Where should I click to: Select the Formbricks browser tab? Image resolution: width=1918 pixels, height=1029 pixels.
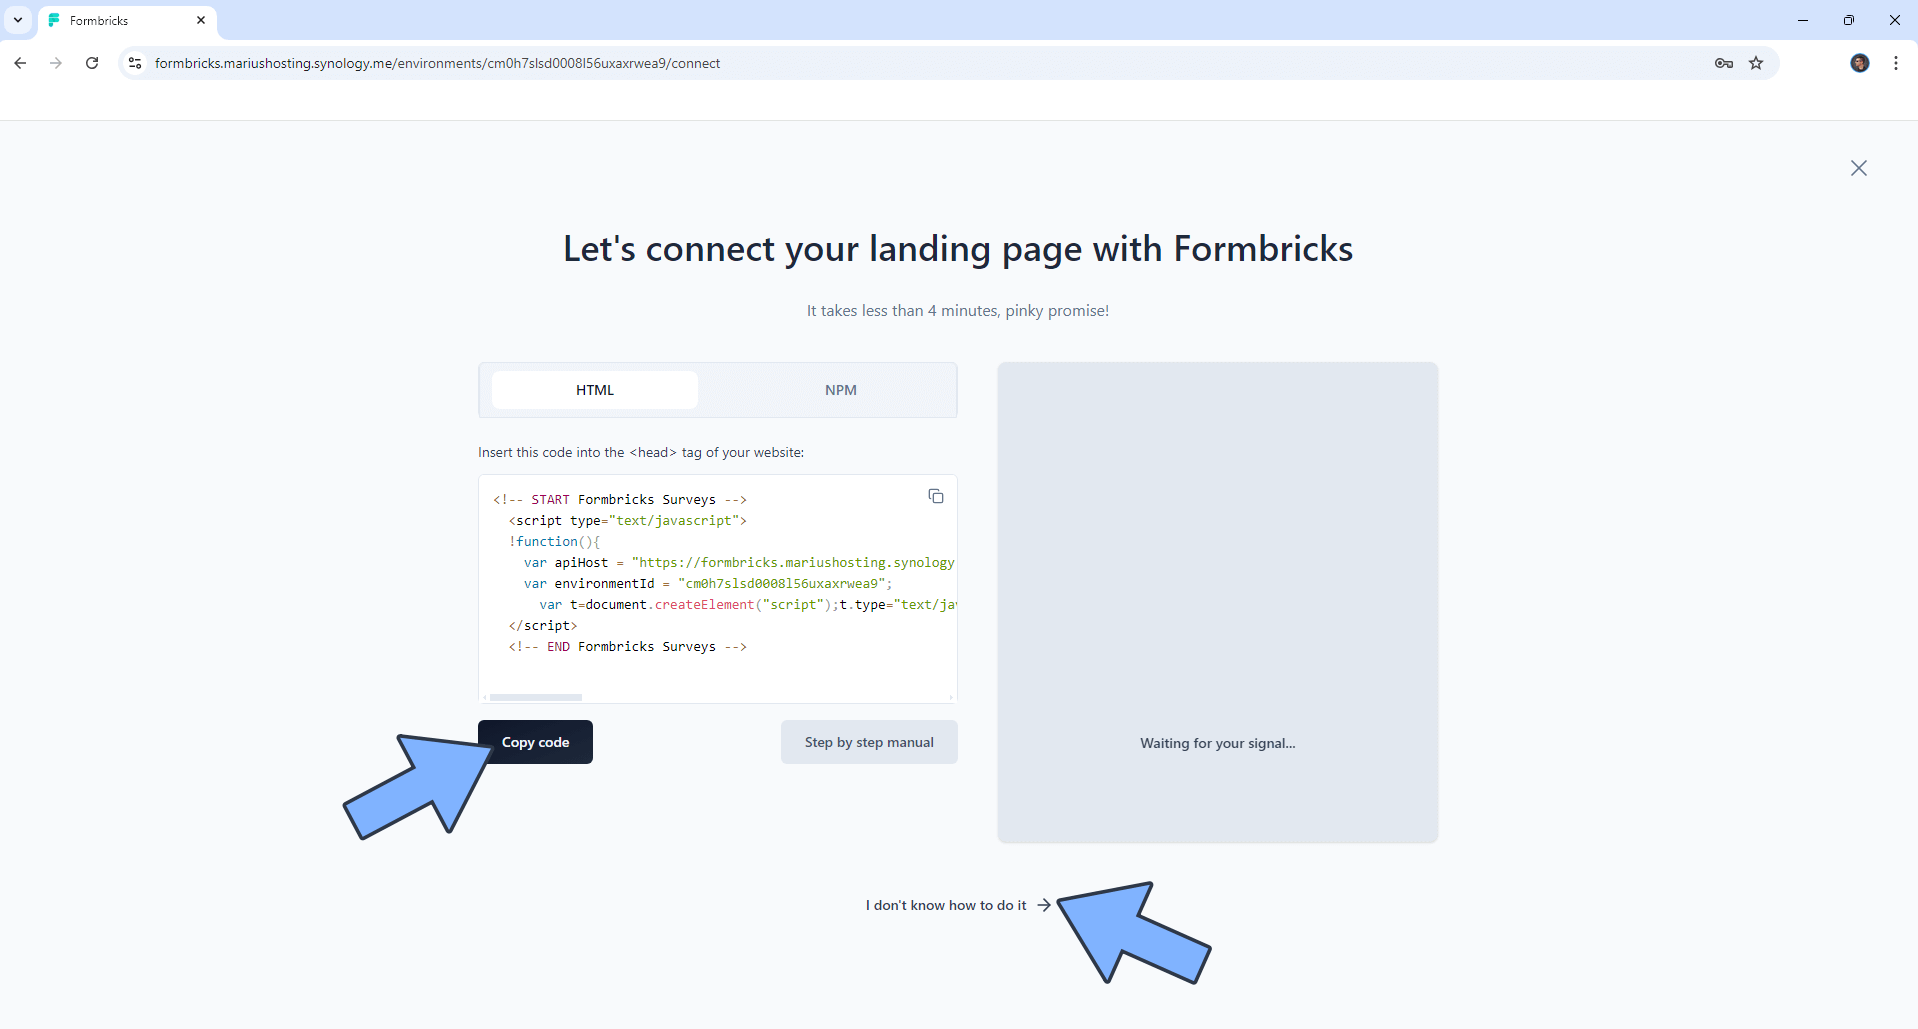(x=127, y=20)
